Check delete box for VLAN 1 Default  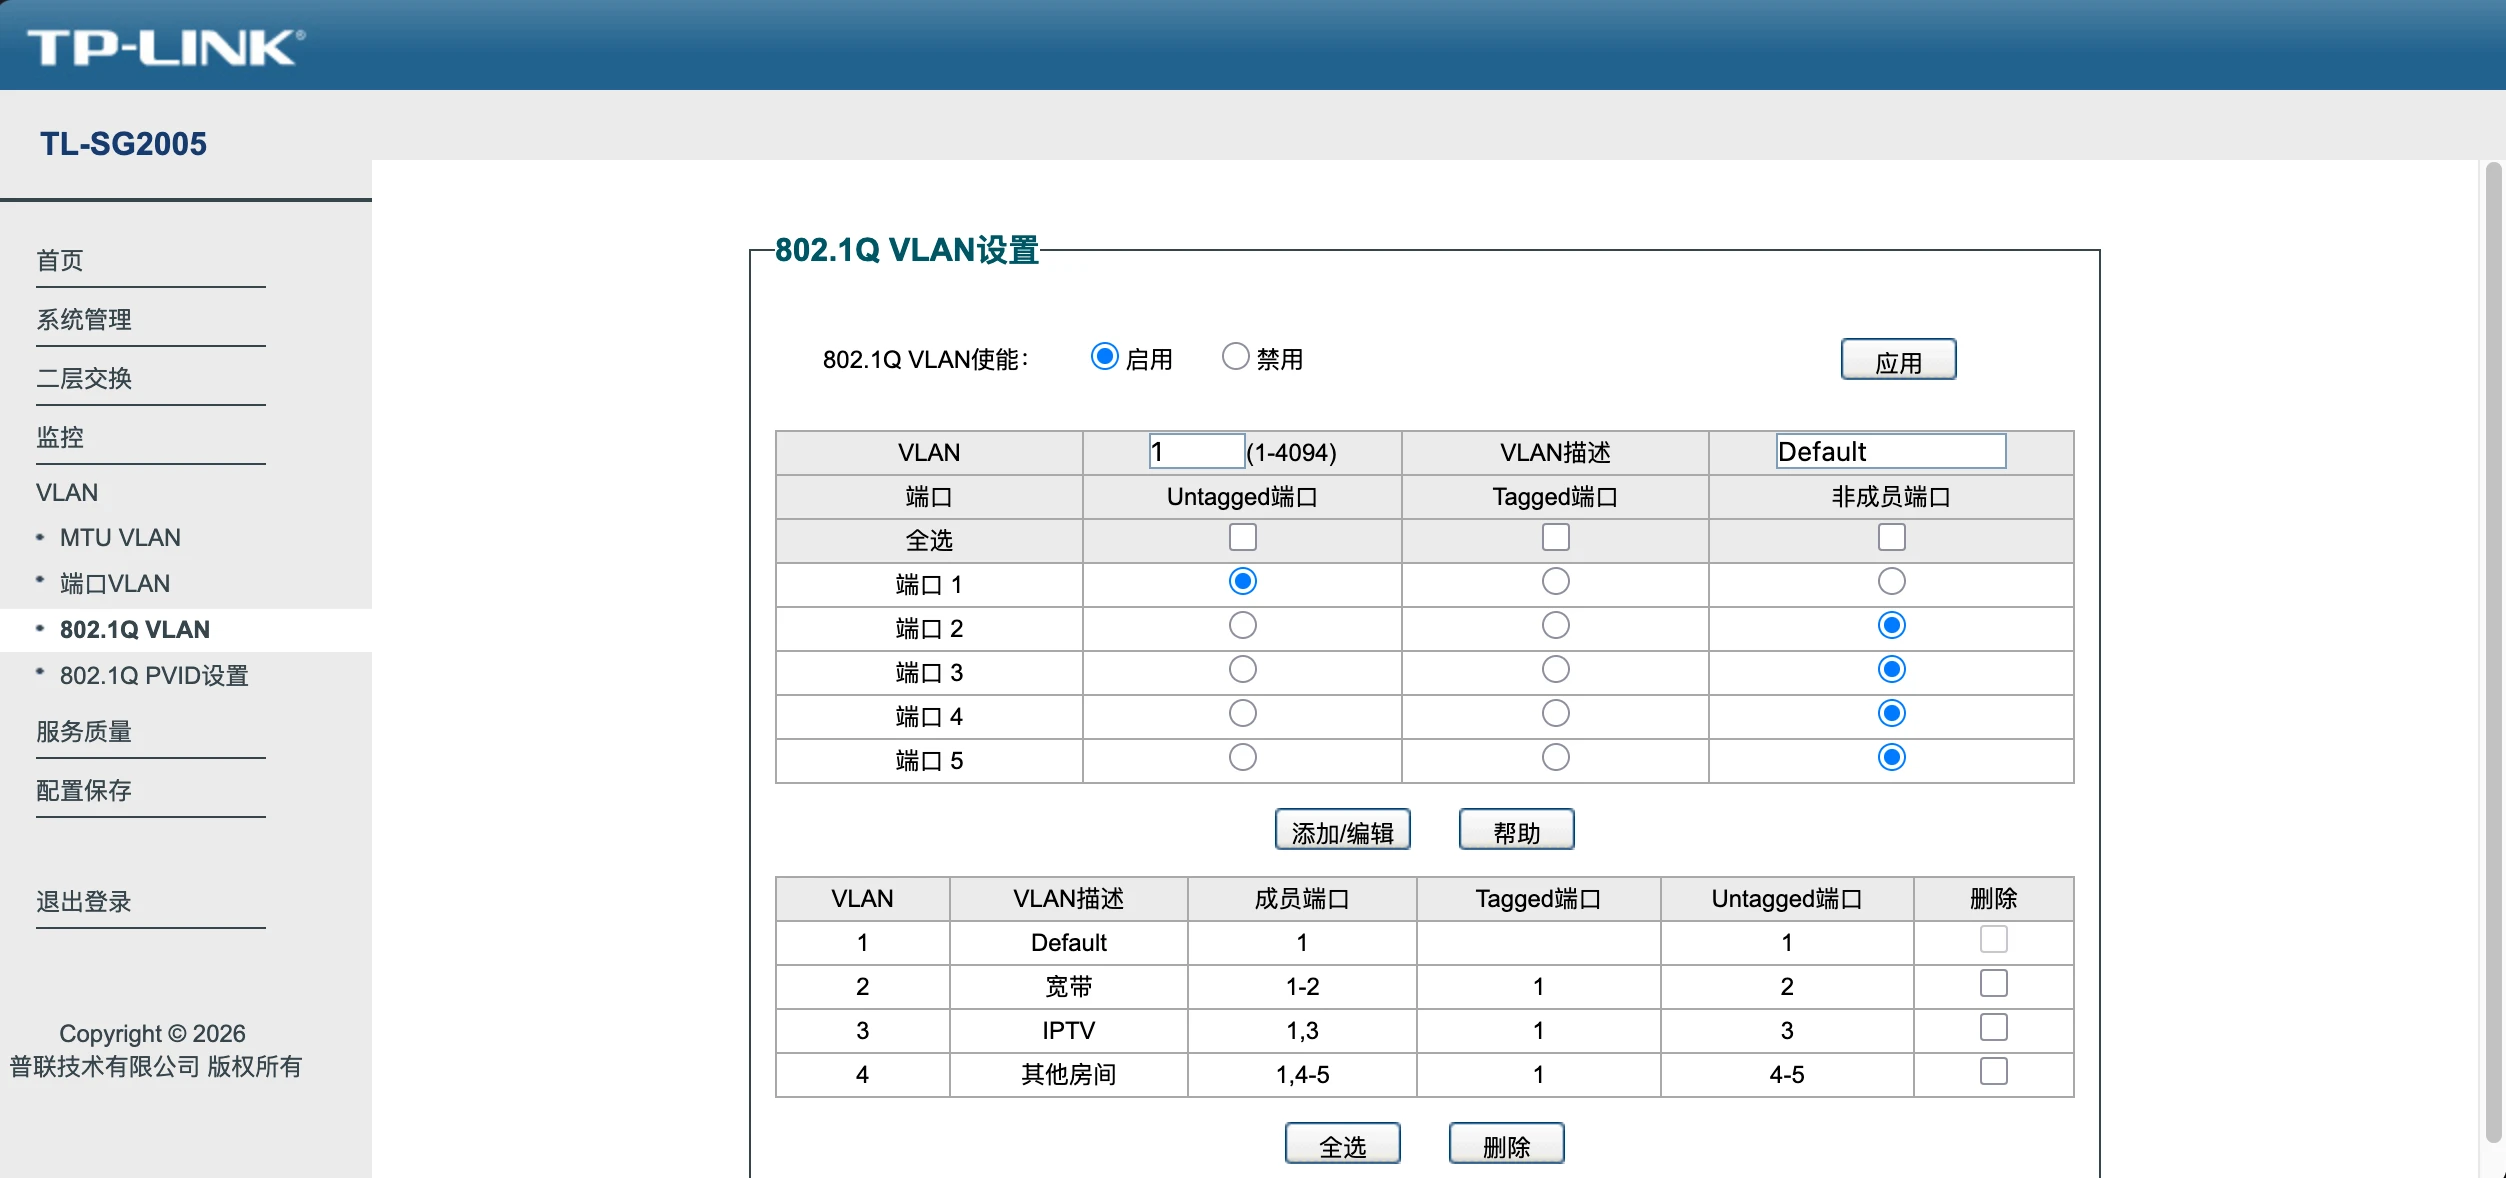pyautogui.click(x=1993, y=940)
